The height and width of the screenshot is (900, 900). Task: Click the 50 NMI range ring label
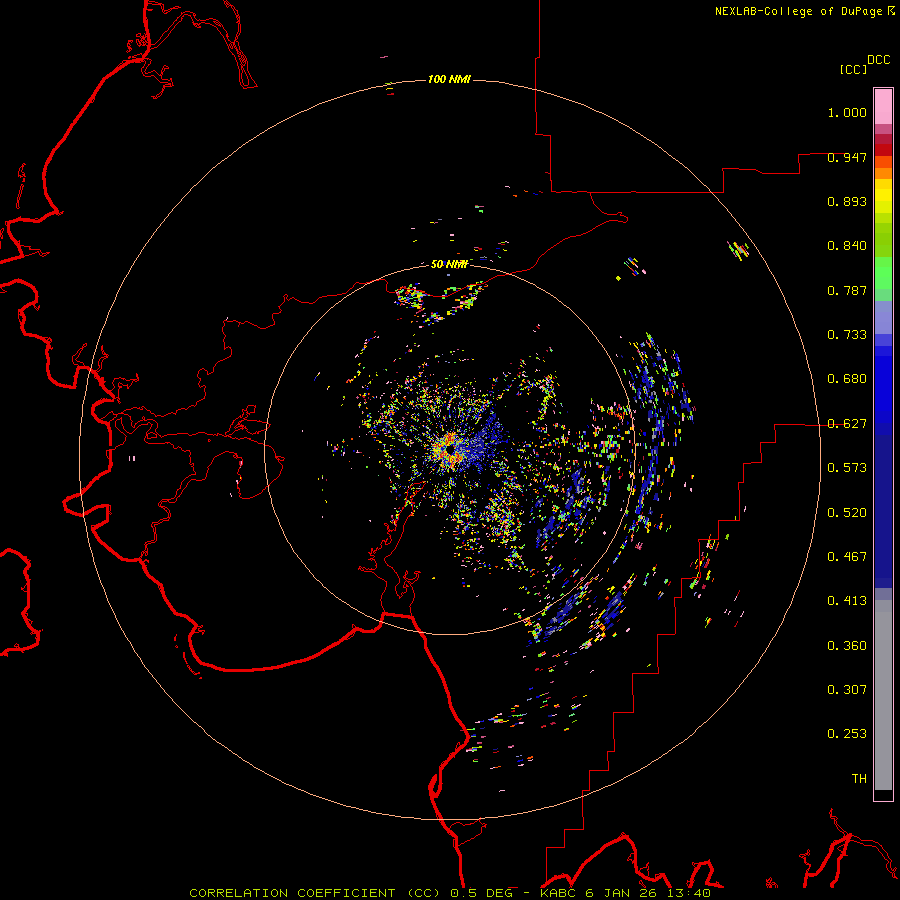click(449, 264)
